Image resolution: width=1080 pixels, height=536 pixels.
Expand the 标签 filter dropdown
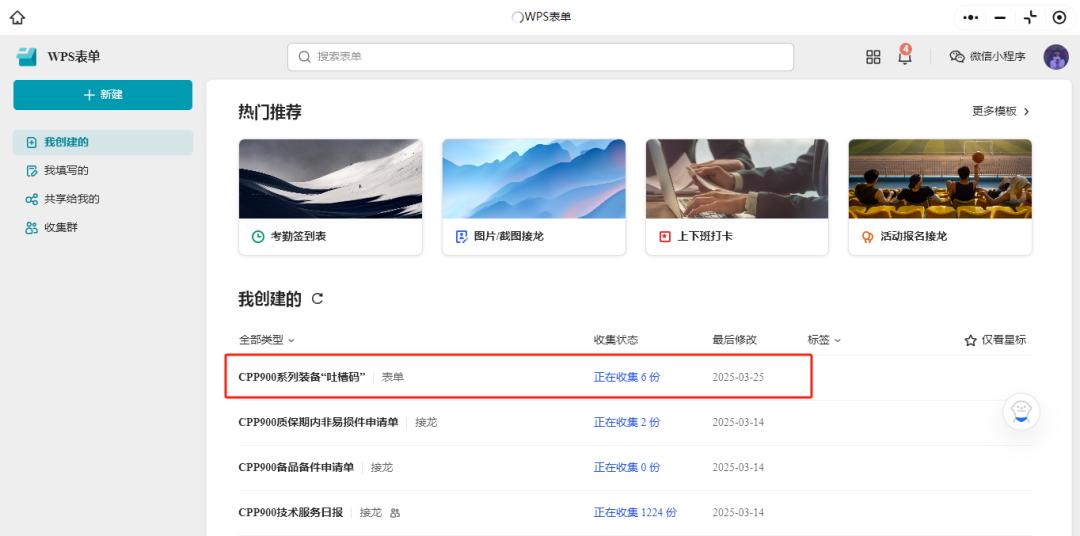click(x=824, y=340)
